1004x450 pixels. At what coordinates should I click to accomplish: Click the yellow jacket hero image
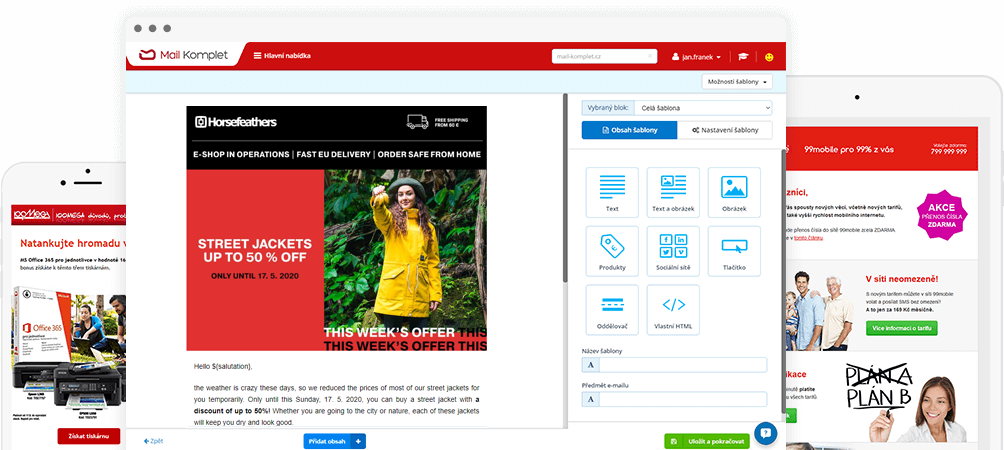click(405, 261)
